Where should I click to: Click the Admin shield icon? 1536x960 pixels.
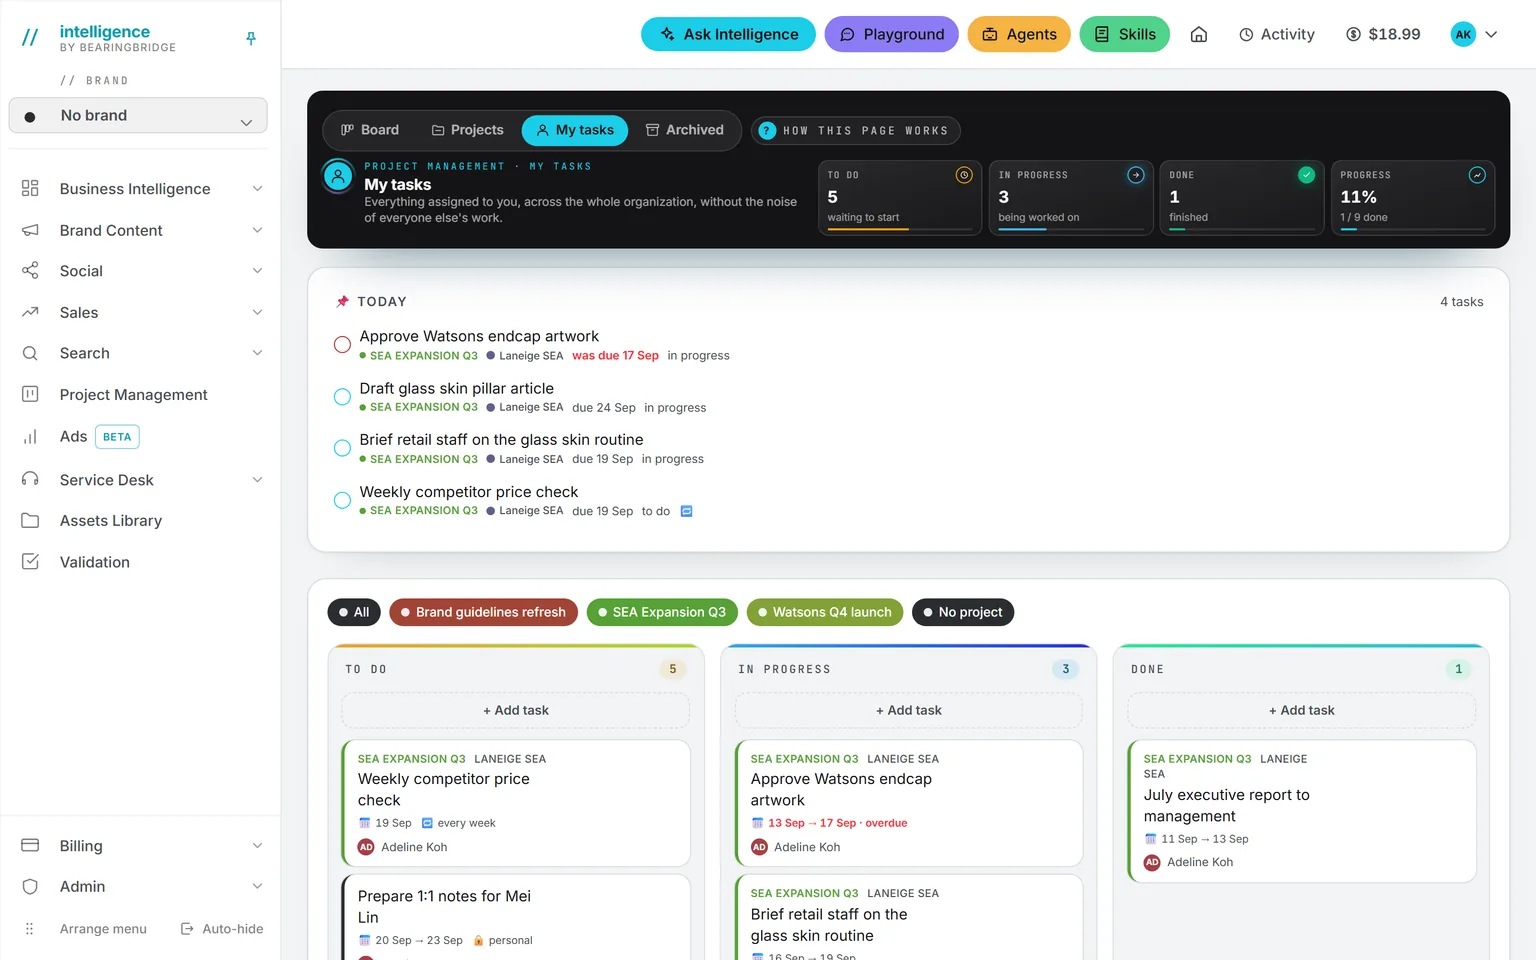point(30,886)
